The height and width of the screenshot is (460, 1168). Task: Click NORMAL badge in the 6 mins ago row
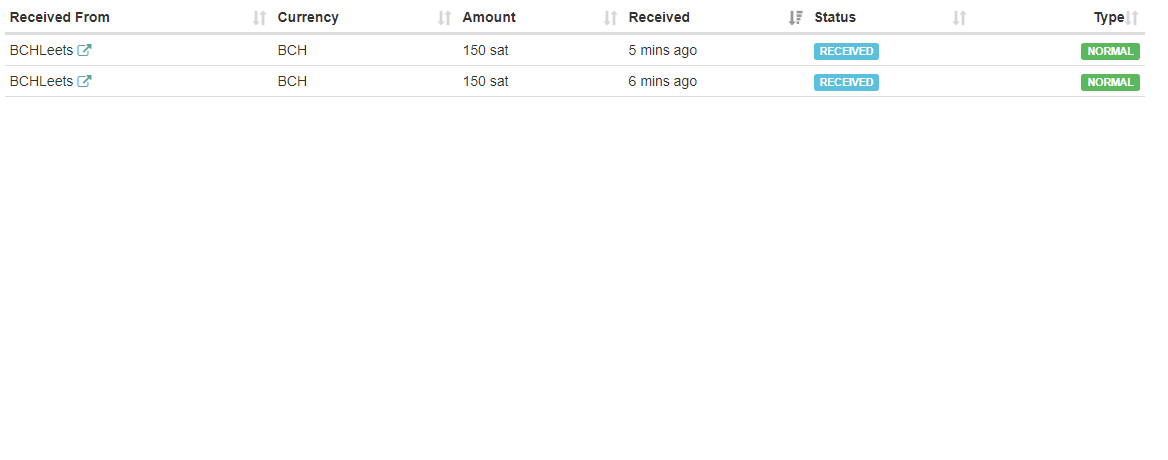(x=1110, y=83)
